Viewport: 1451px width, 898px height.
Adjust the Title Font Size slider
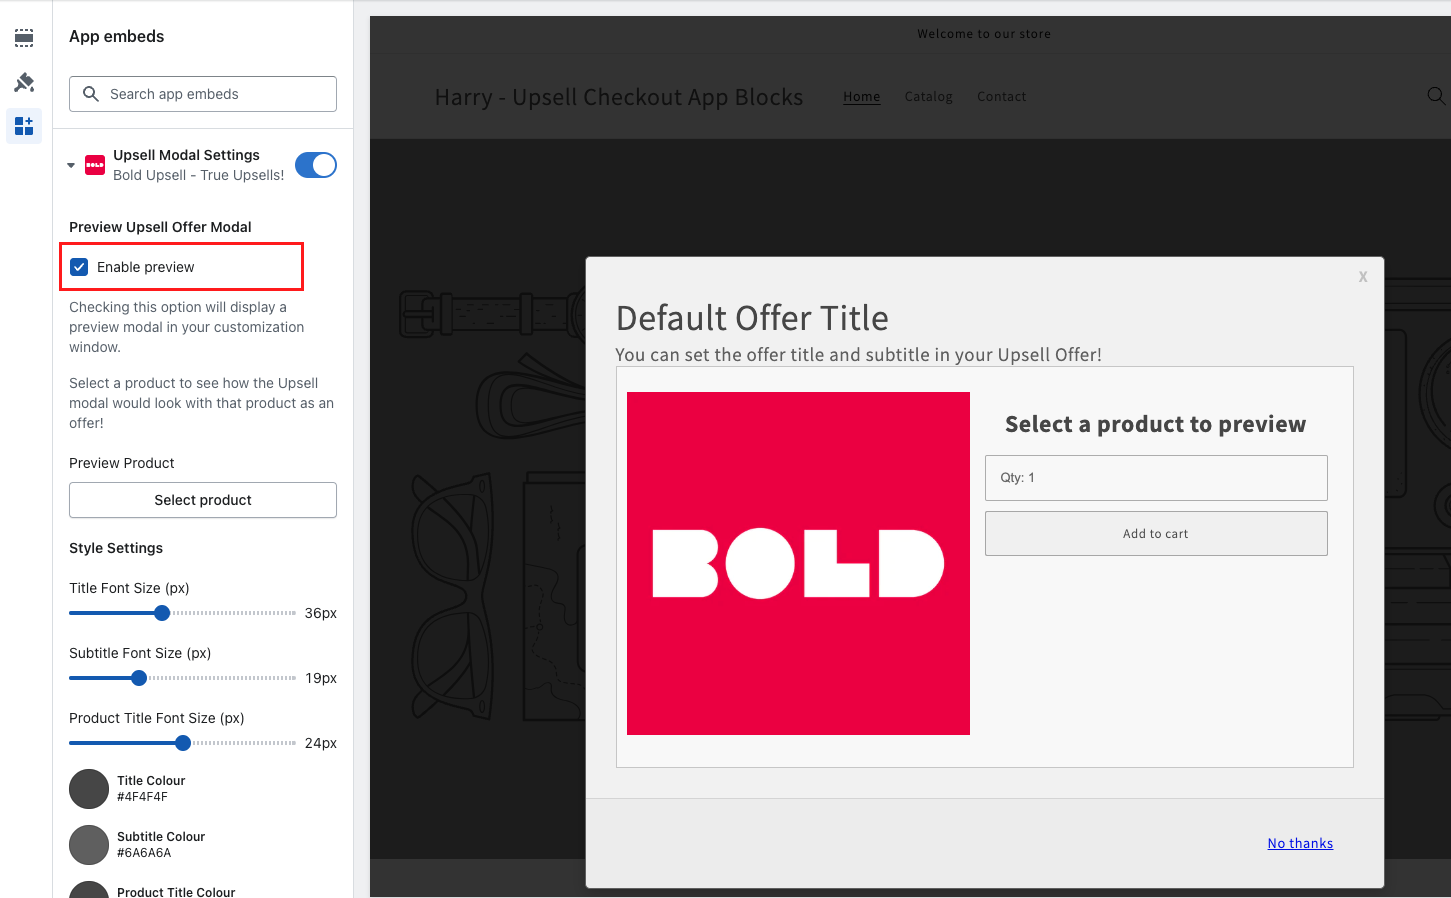(162, 613)
